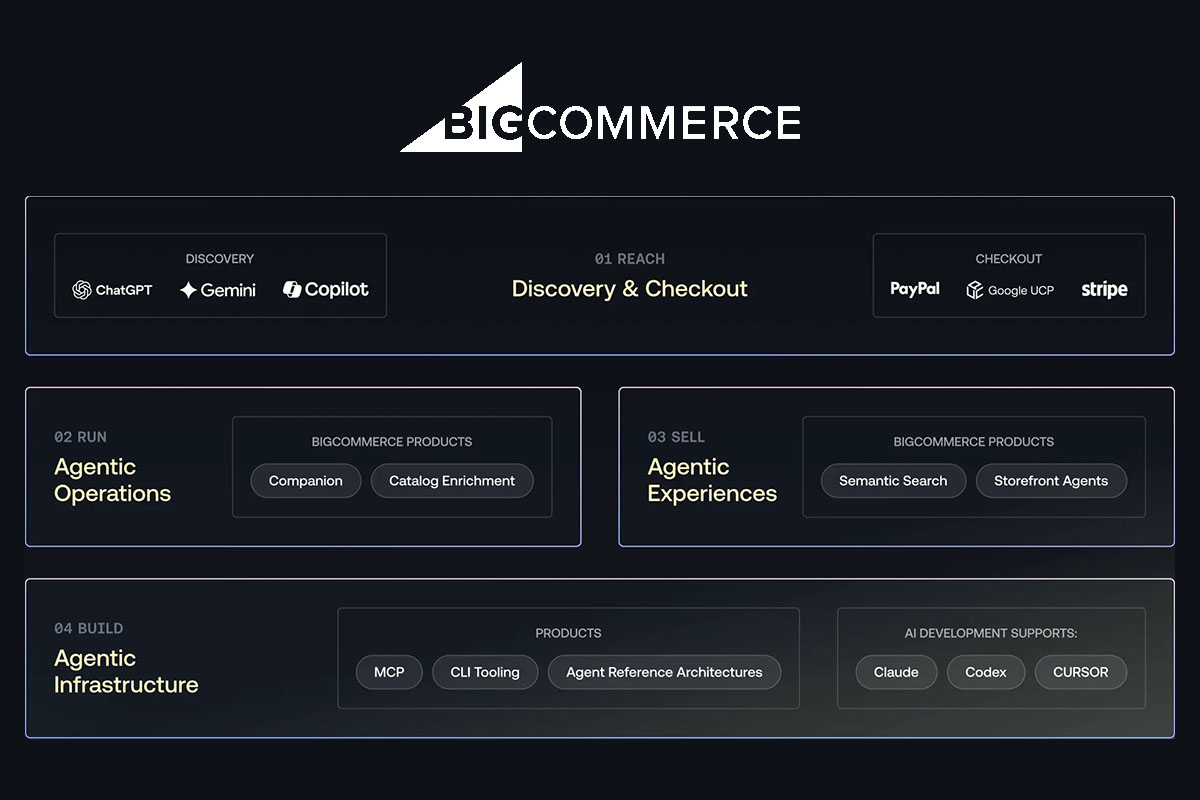Image resolution: width=1200 pixels, height=800 pixels.
Task: Click the Stripe logo under Checkout
Action: tap(1104, 290)
